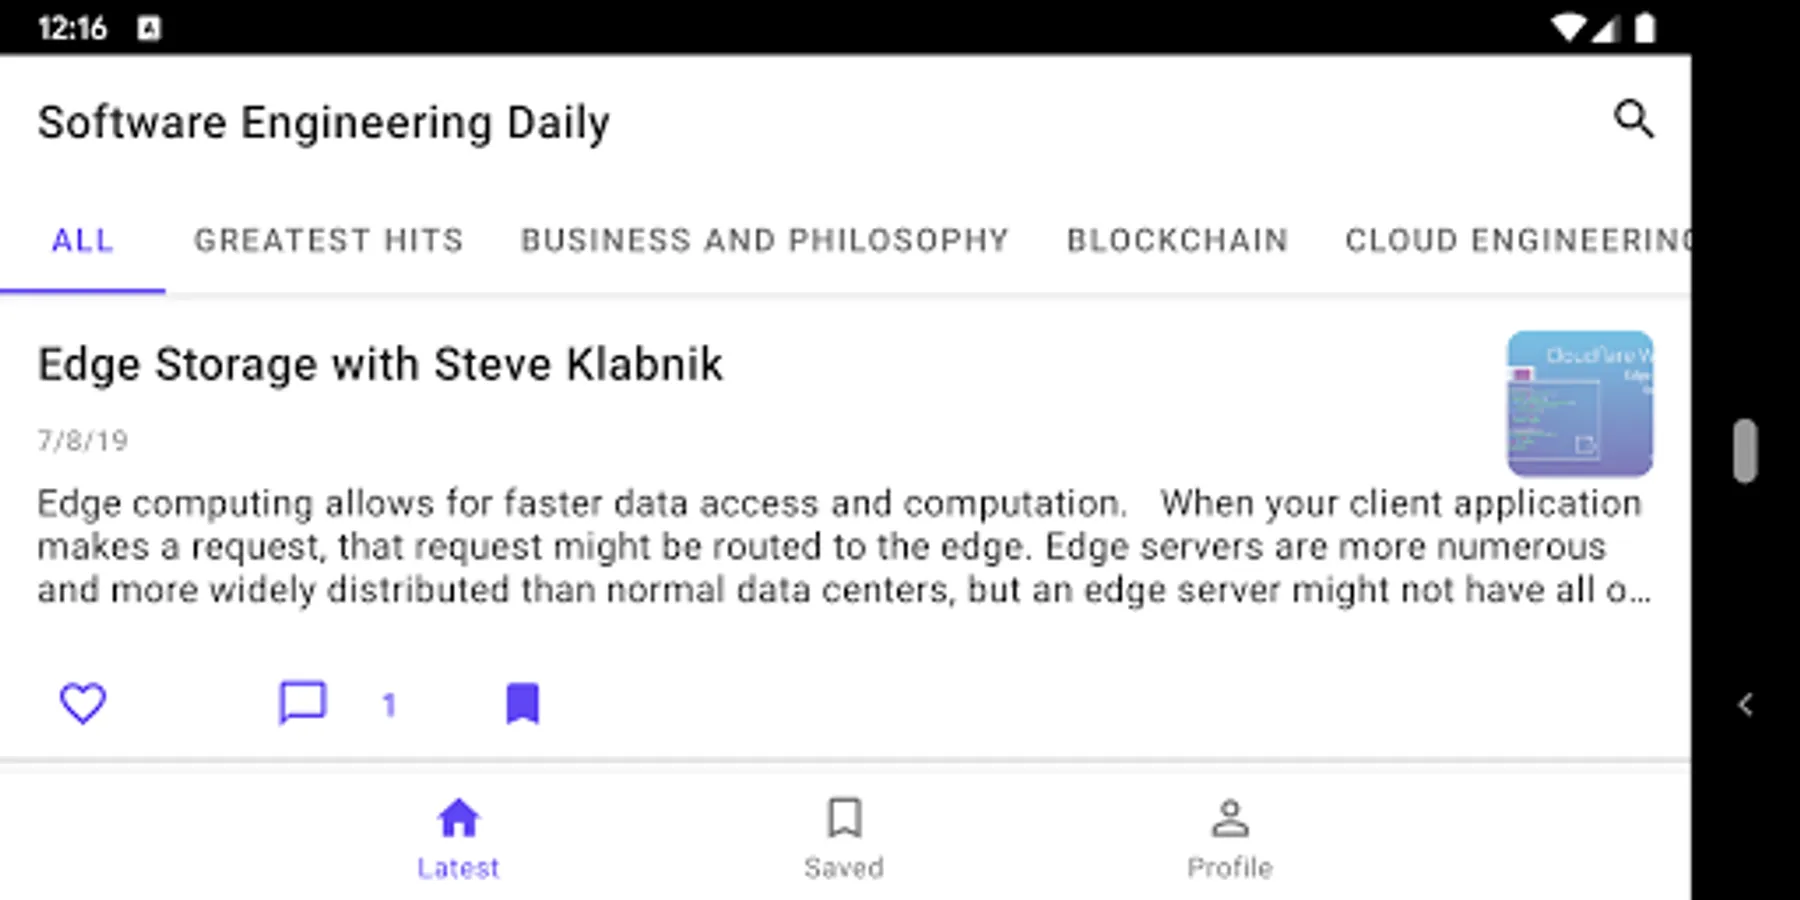Select the Business and Philosophy tab
This screenshot has height=900, width=1800.
pos(765,241)
